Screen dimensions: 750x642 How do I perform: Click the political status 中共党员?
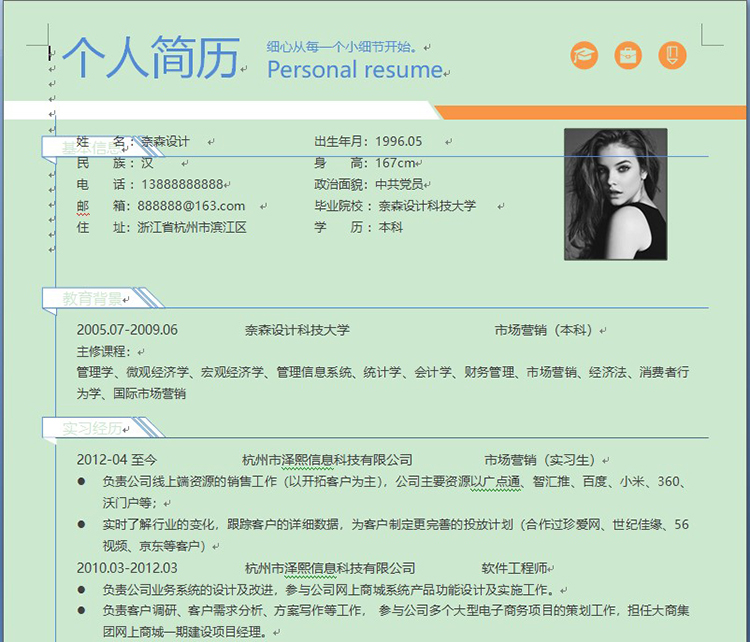pyautogui.click(x=399, y=184)
